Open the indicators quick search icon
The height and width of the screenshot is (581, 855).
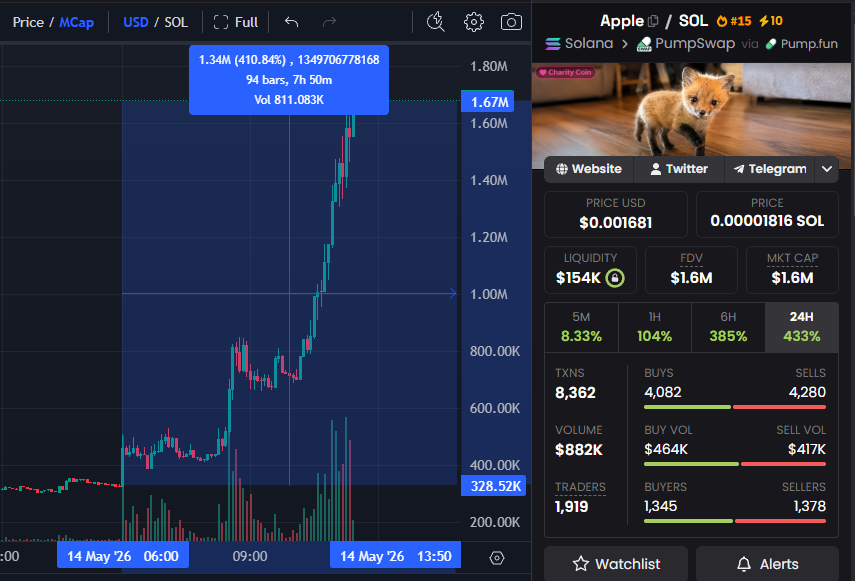[435, 22]
